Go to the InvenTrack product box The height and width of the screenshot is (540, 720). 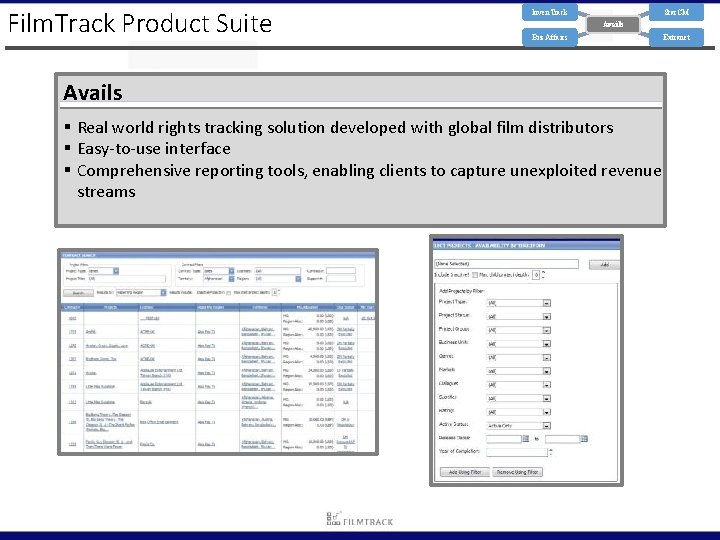point(549,12)
